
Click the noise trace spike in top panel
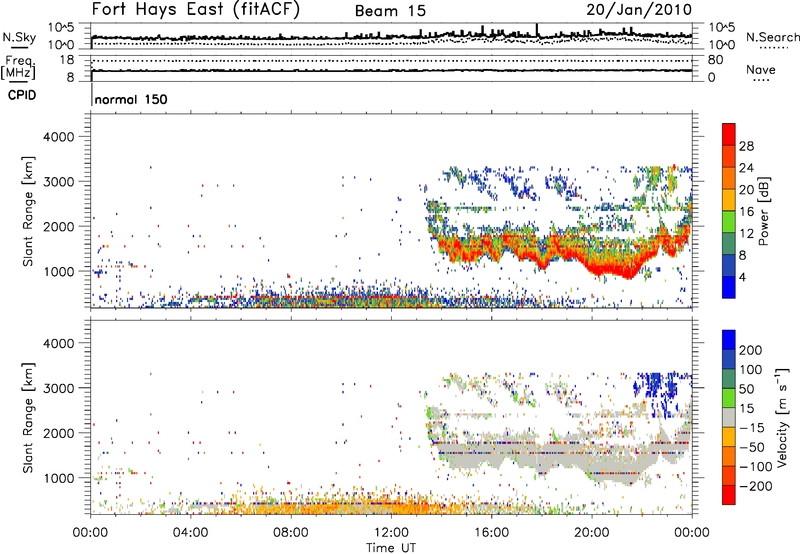[537, 31]
